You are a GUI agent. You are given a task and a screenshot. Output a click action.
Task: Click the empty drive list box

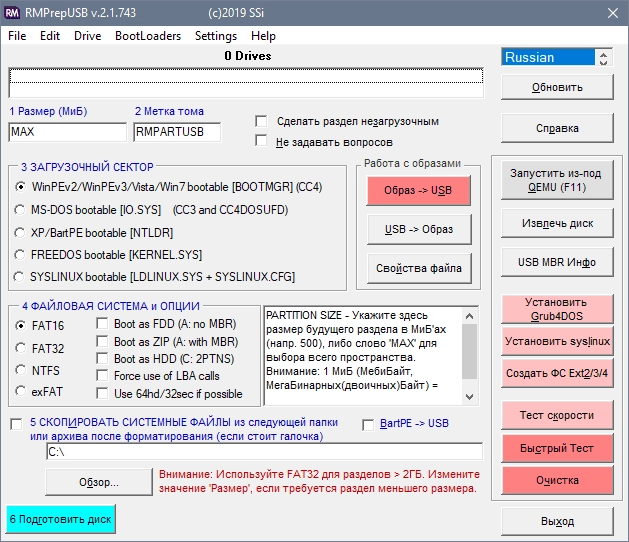point(246,83)
